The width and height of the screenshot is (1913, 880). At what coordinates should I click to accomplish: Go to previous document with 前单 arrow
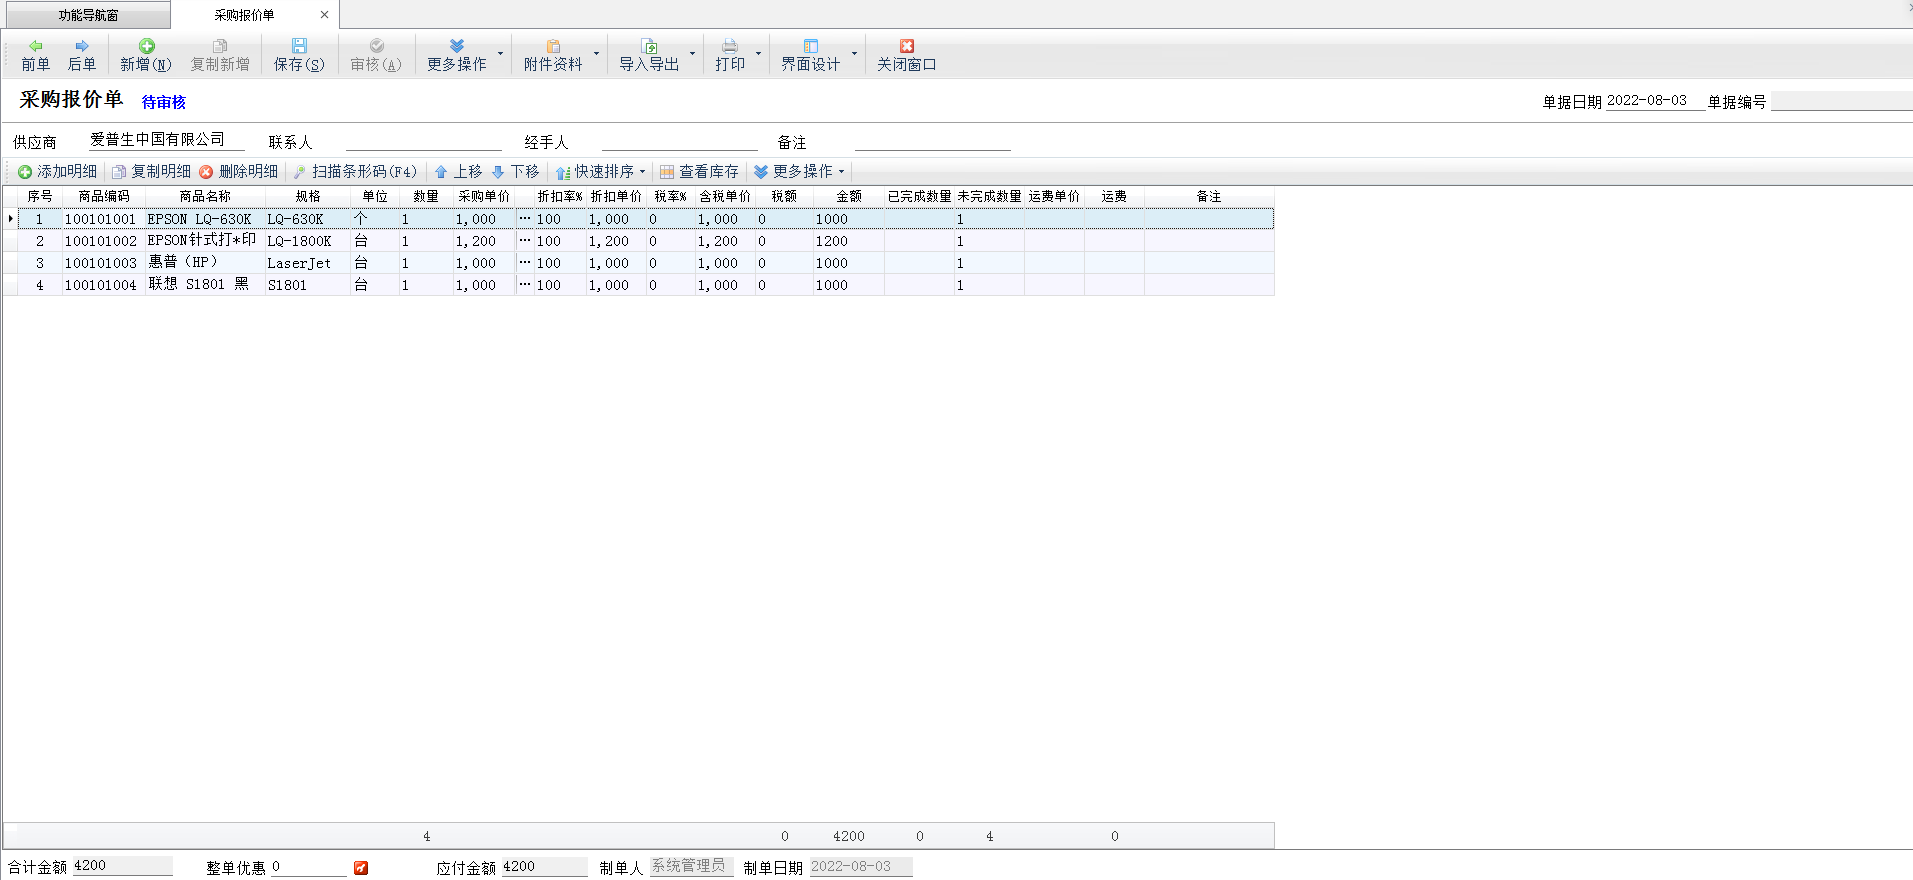click(36, 46)
